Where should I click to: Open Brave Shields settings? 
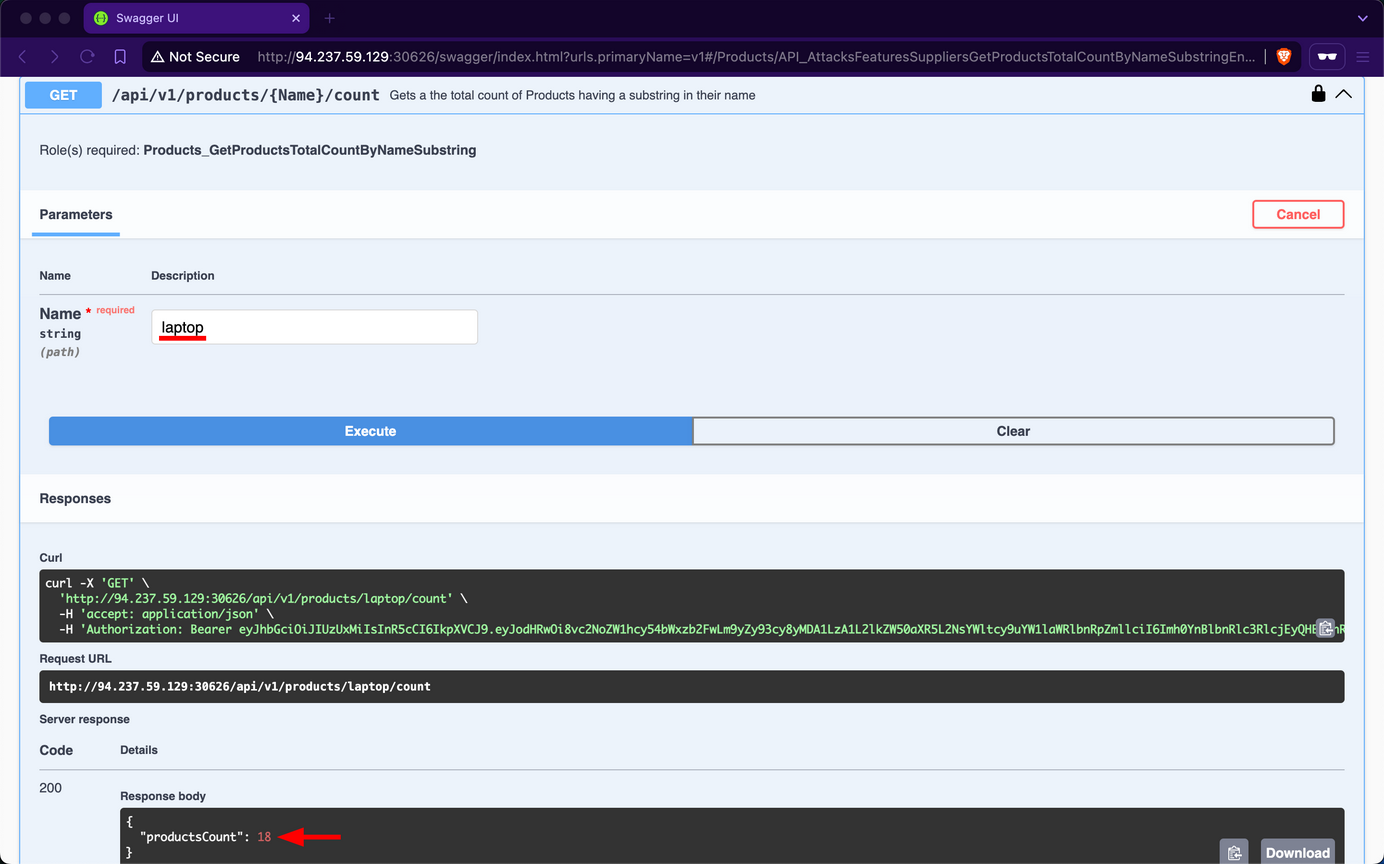coord(1285,57)
